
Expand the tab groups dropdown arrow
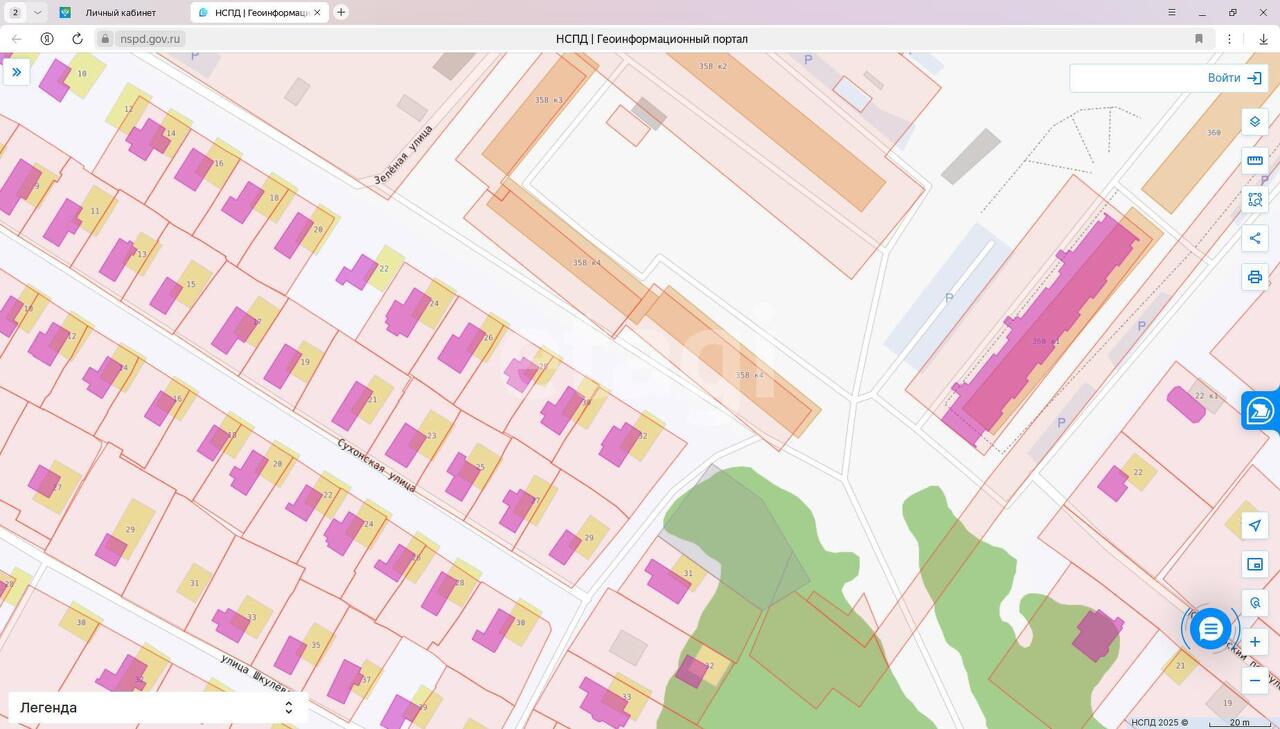point(38,12)
